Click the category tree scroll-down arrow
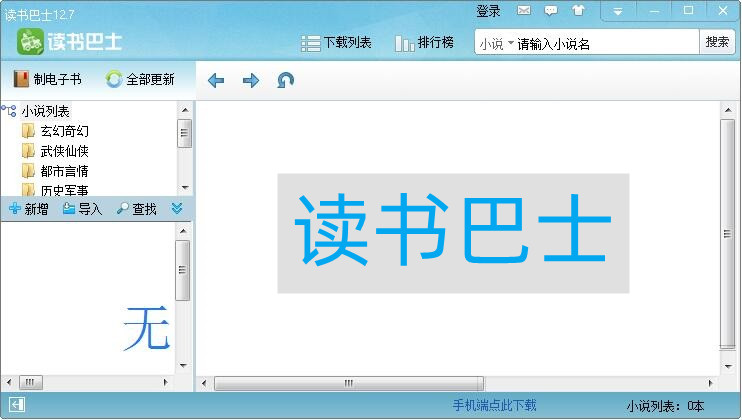Screen dimensions: 742x420 pos(185,188)
